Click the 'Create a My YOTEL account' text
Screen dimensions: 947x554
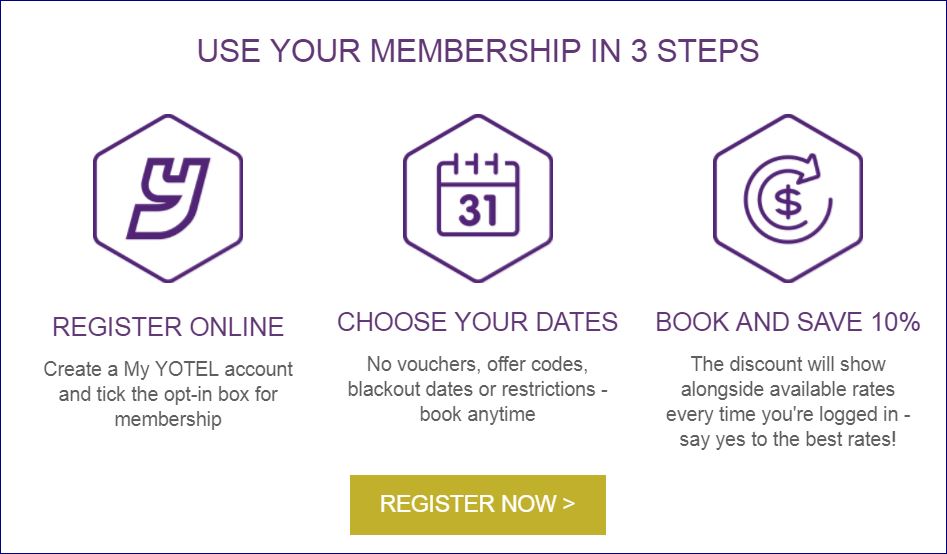tap(168, 369)
